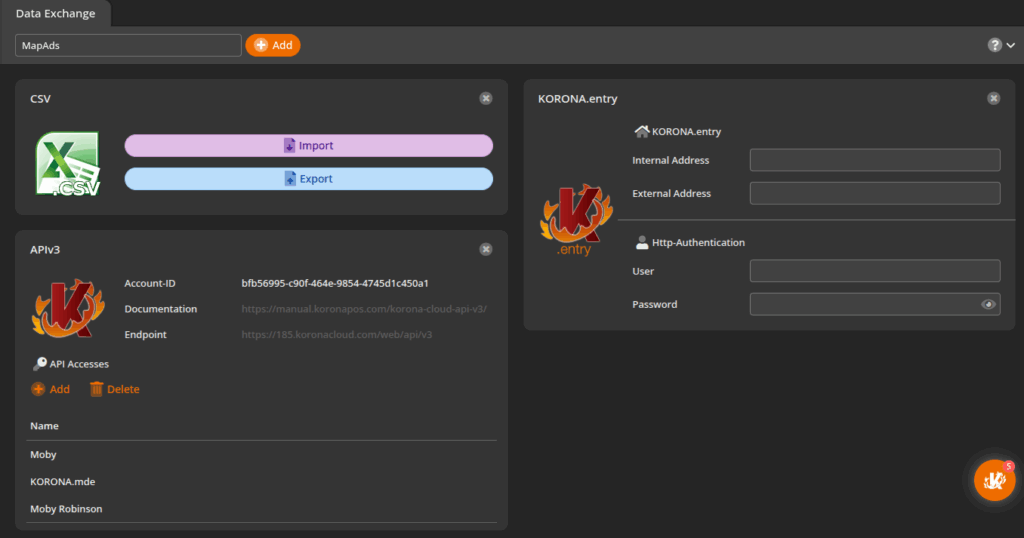Select the Account-ID value text
The width and height of the screenshot is (1024, 538).
(x=335, y=283)
